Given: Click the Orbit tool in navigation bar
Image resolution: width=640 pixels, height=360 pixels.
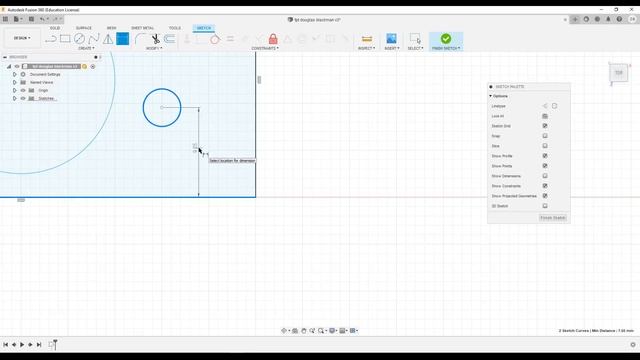Looking at the screenshot, I should click(284, 331).
